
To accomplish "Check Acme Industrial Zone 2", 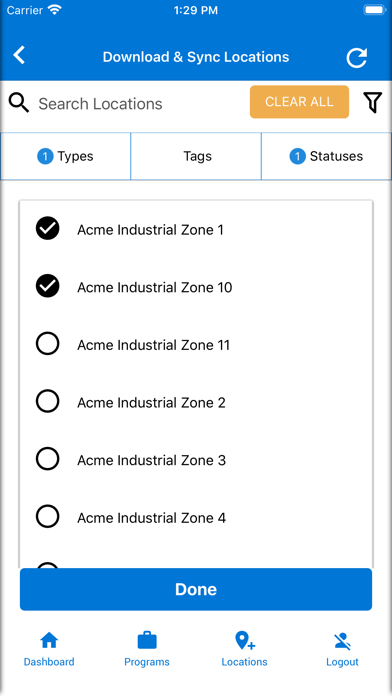I will pyautogui.click(x=48, y=401).
